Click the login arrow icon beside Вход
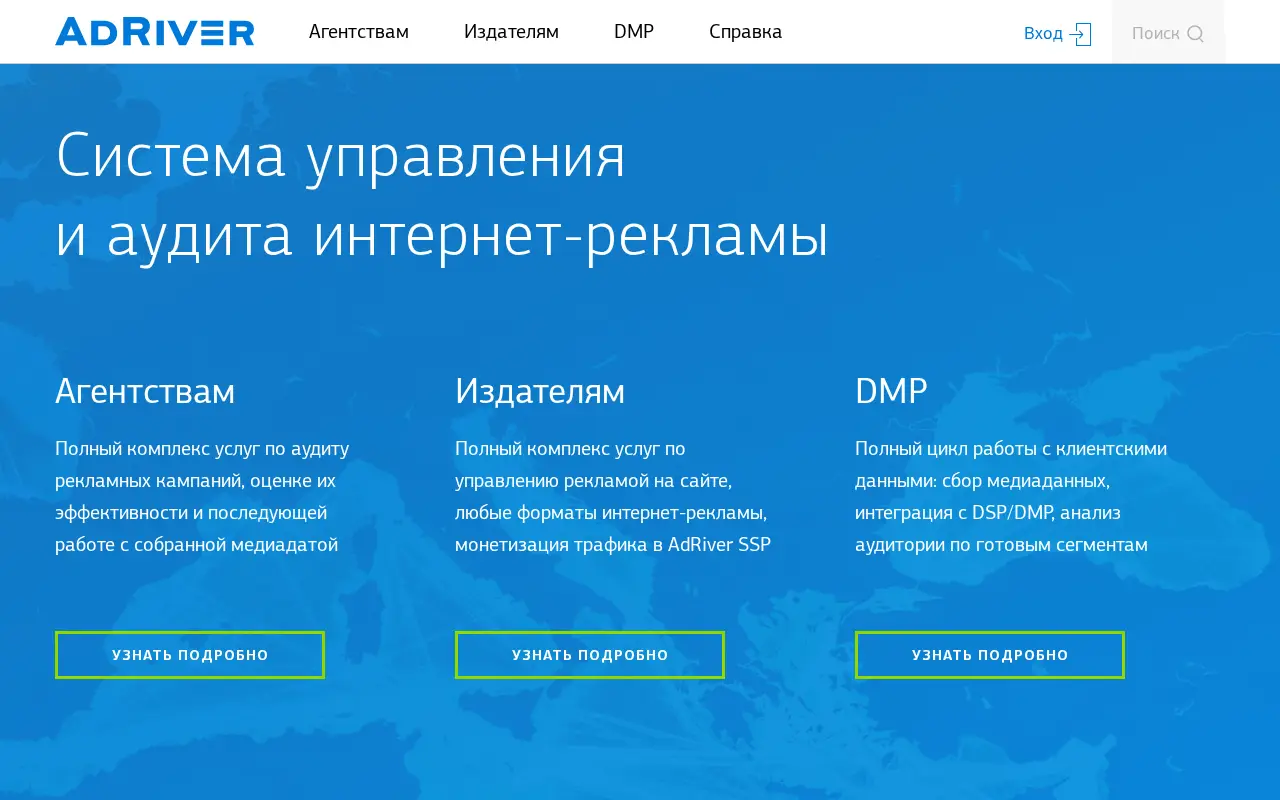Image resolution: width=1280 pixels, height=800 pixels. coord(1080,34)
